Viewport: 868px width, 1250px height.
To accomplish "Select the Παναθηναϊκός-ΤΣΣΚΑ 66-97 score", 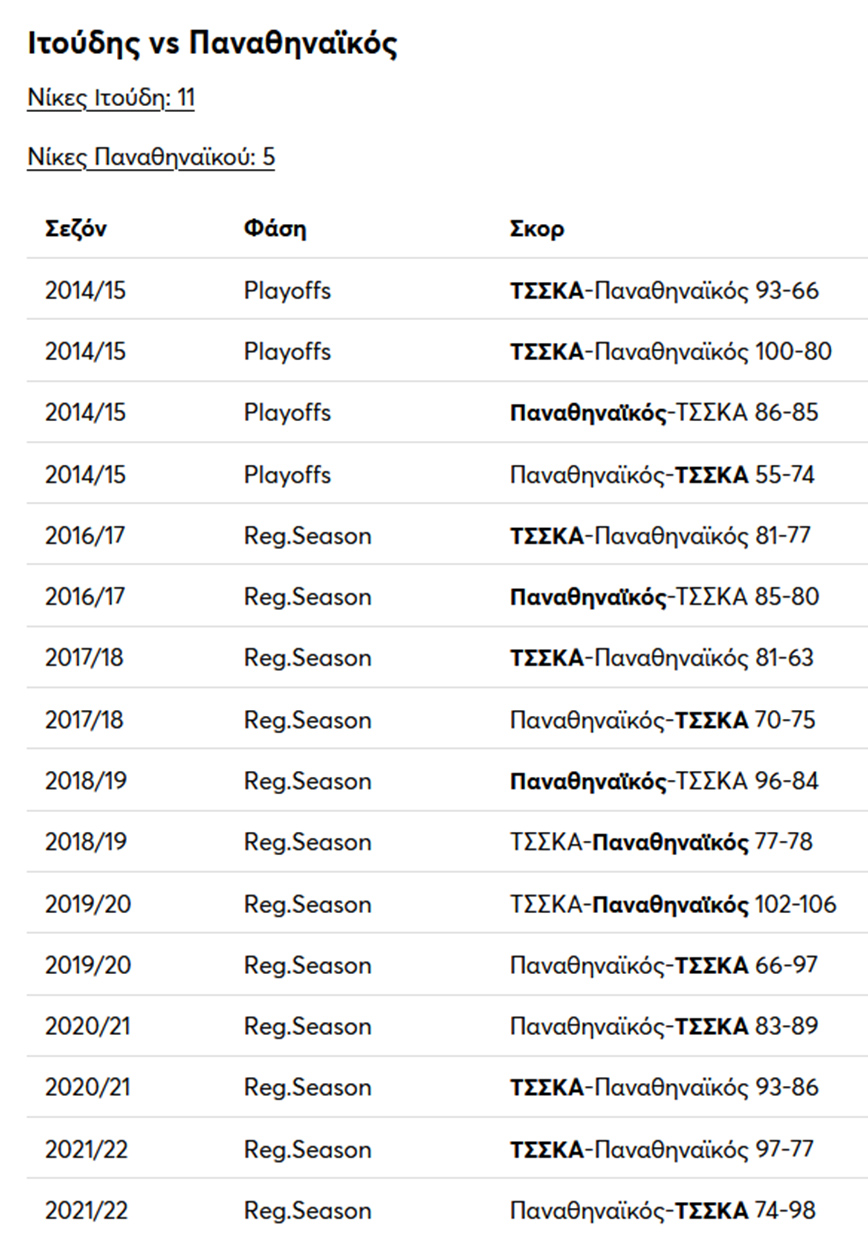I will 664,965.
